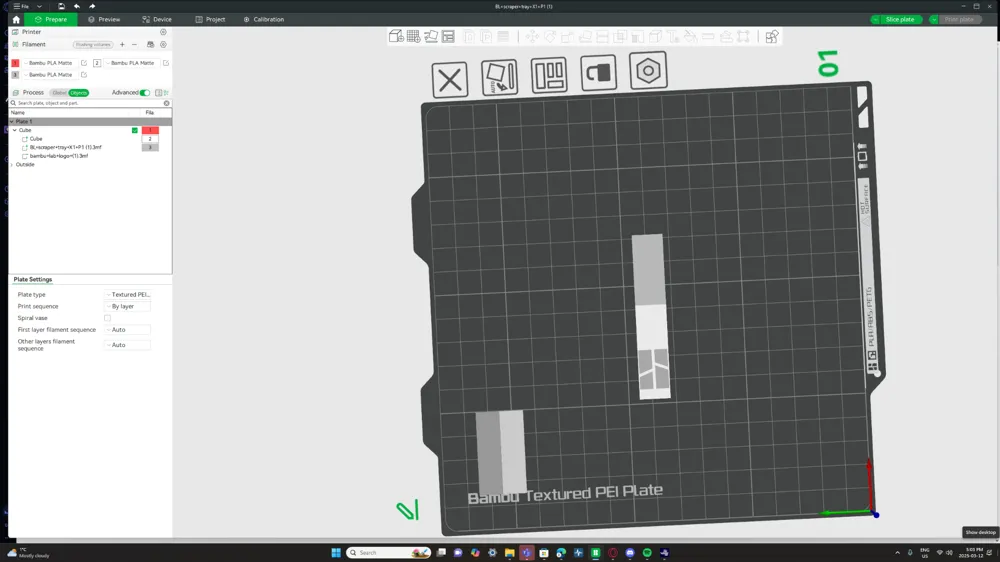Click the Print plate button

[x=959, y=20]
